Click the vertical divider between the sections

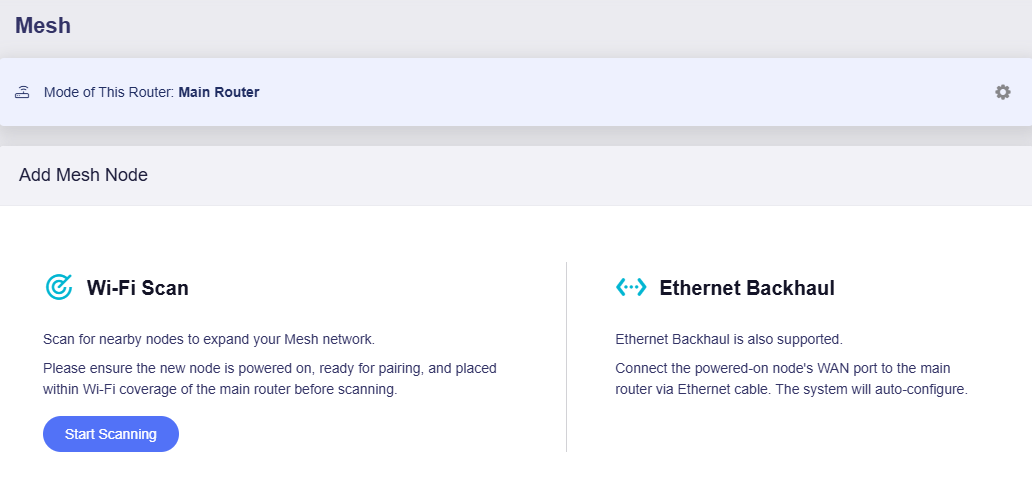pos(566,357)
